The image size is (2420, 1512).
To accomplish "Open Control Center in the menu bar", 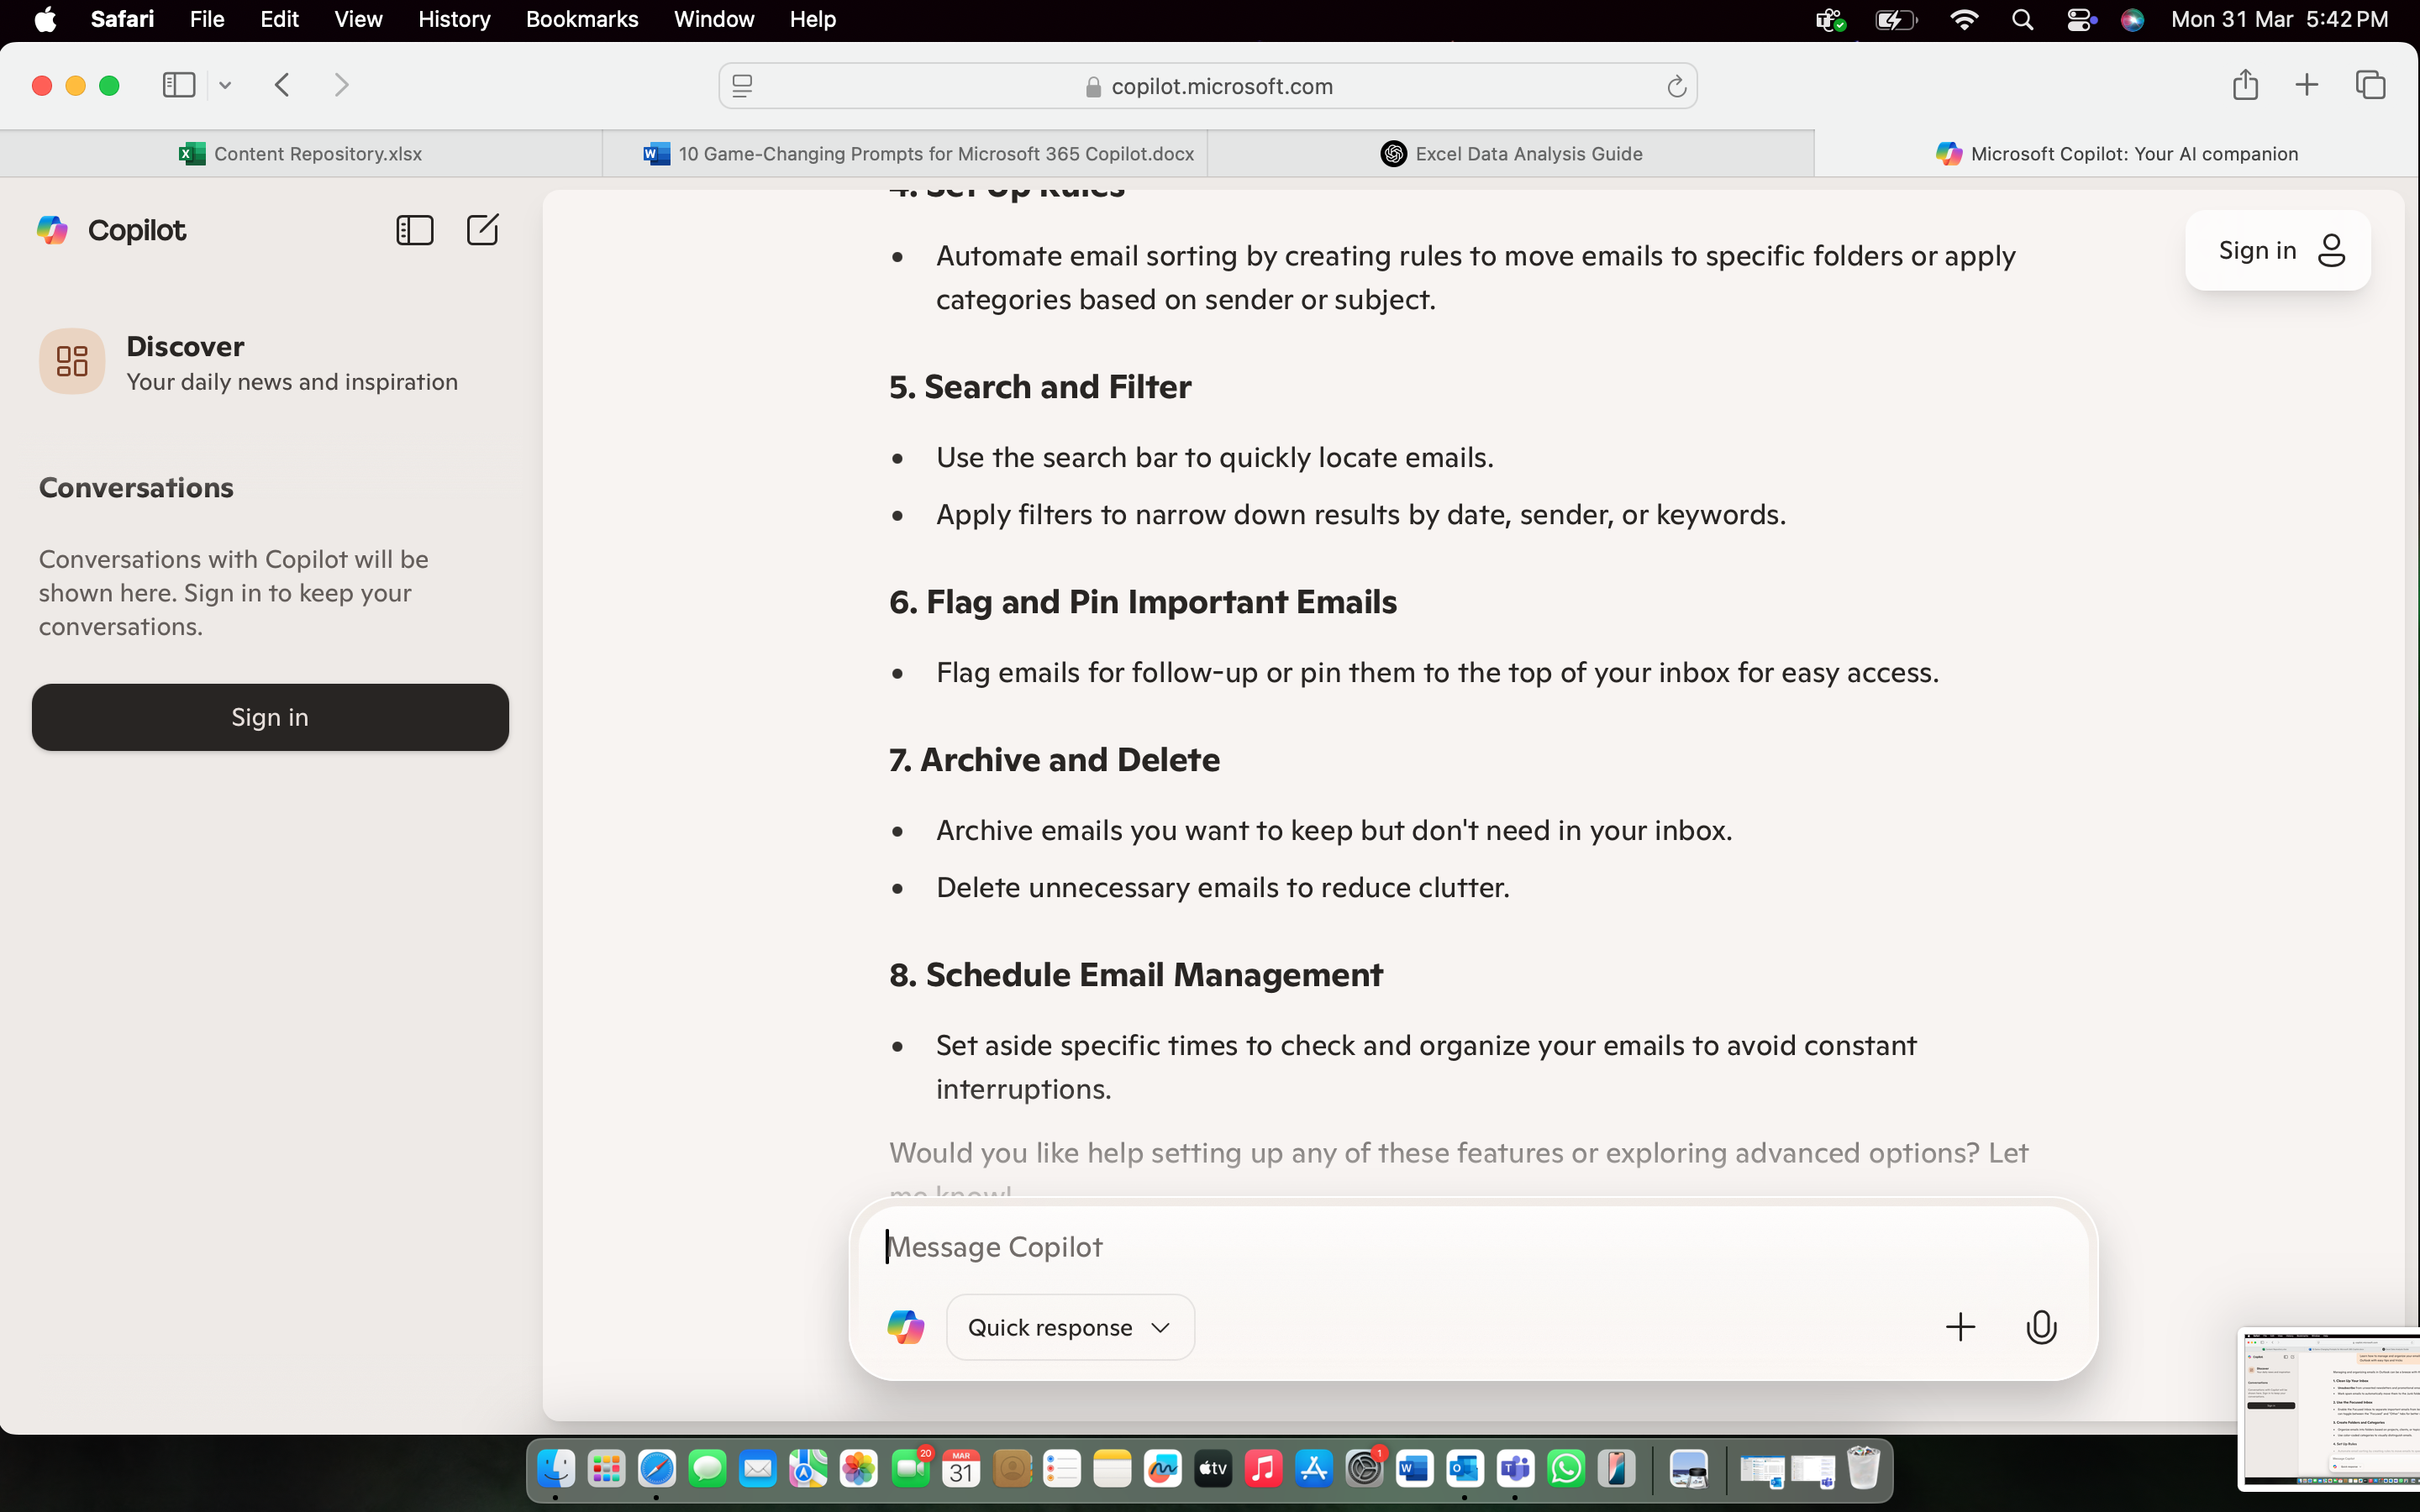I will (x=2080, y=19).
